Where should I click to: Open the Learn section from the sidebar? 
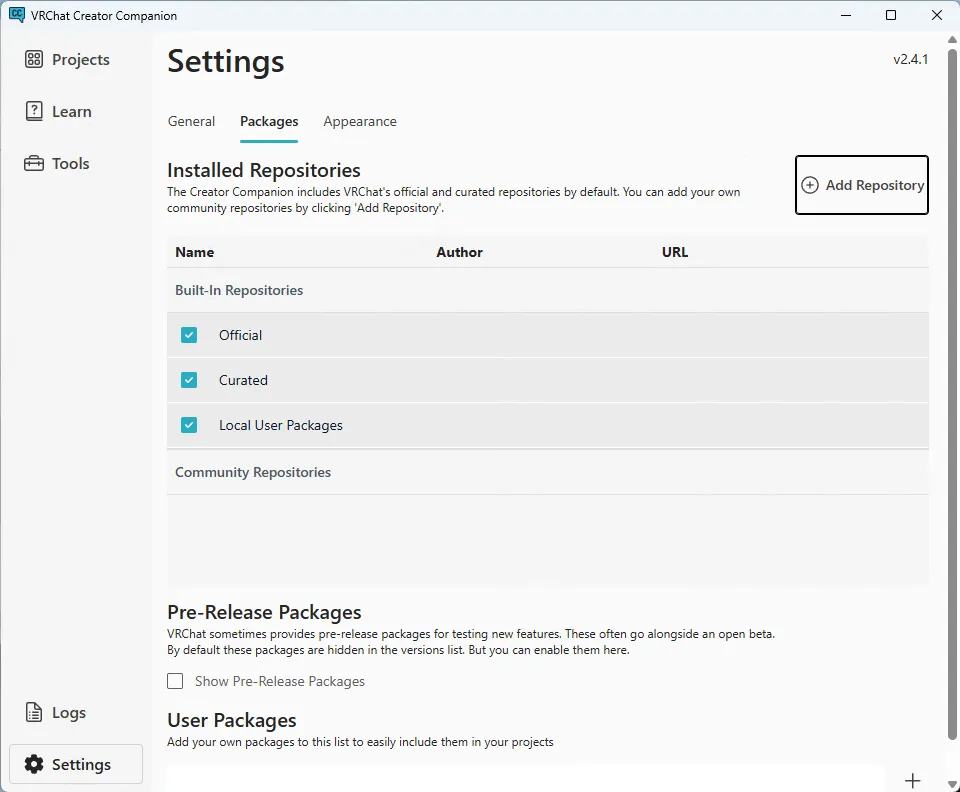click(x=59, y=111)
